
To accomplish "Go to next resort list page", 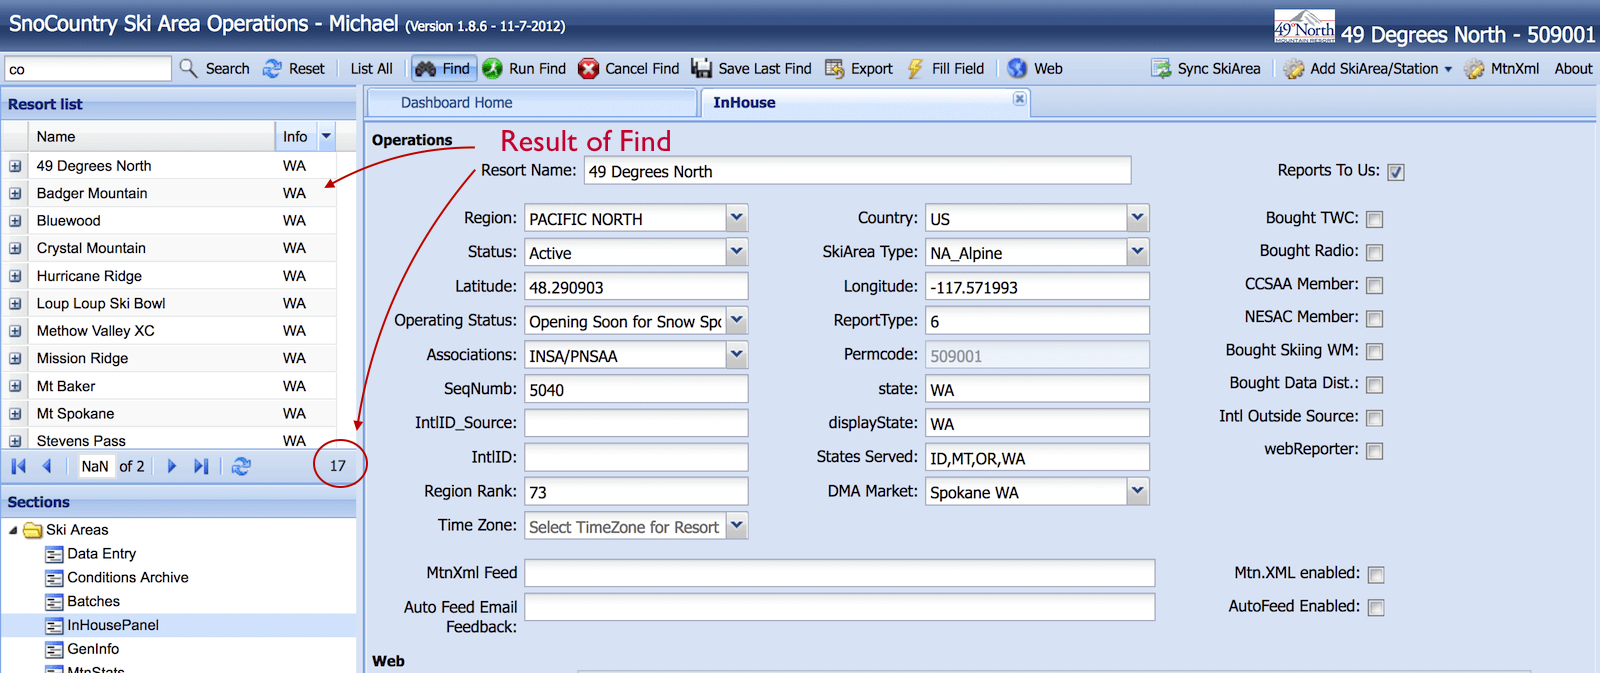I will [172, 466].
